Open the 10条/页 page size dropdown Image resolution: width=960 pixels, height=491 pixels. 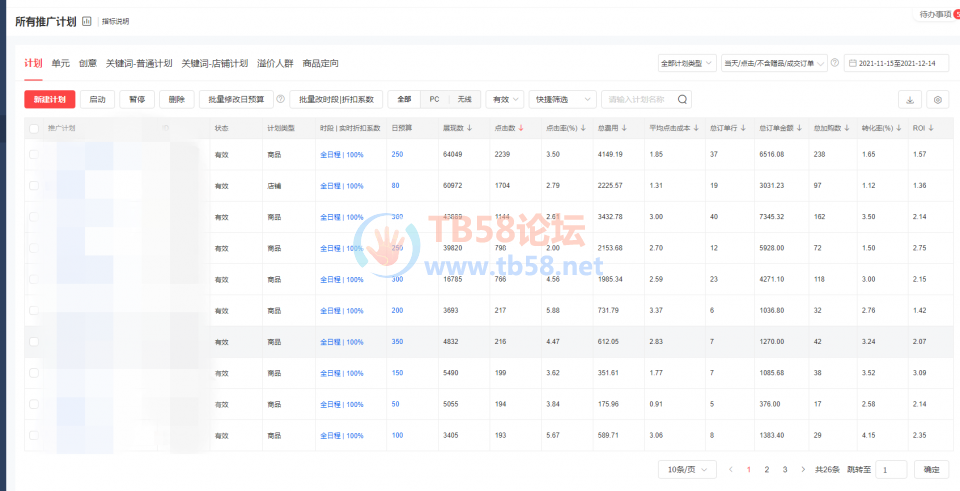coord(688,470)
